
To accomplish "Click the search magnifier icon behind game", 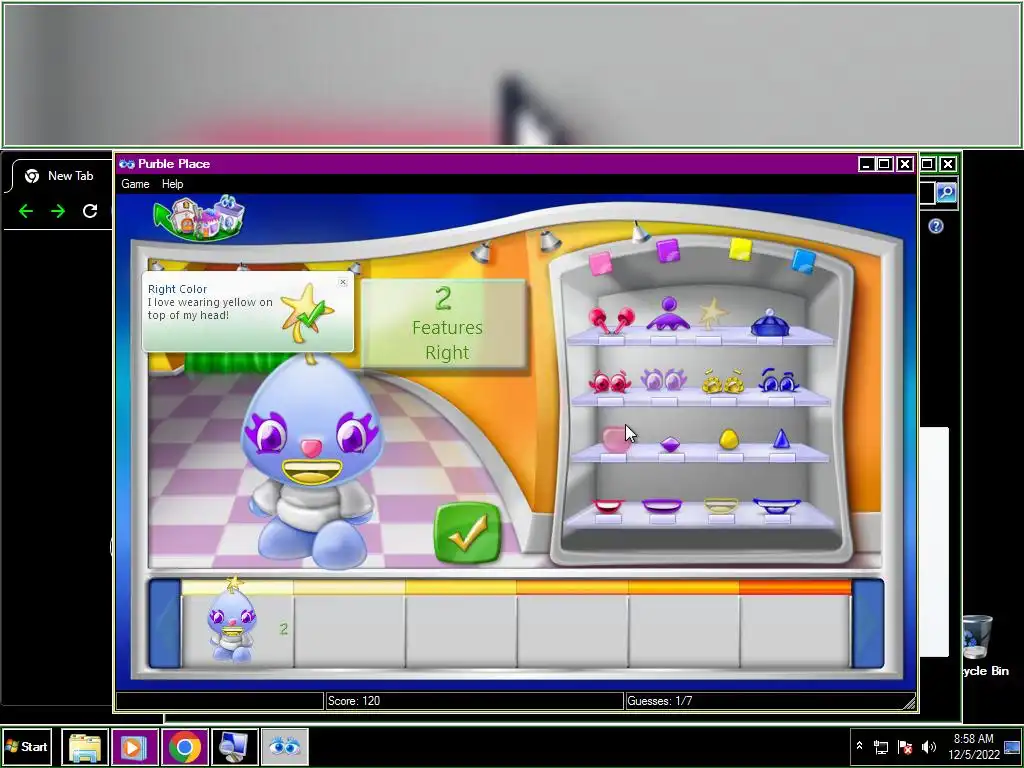I will tap(946, 193).
